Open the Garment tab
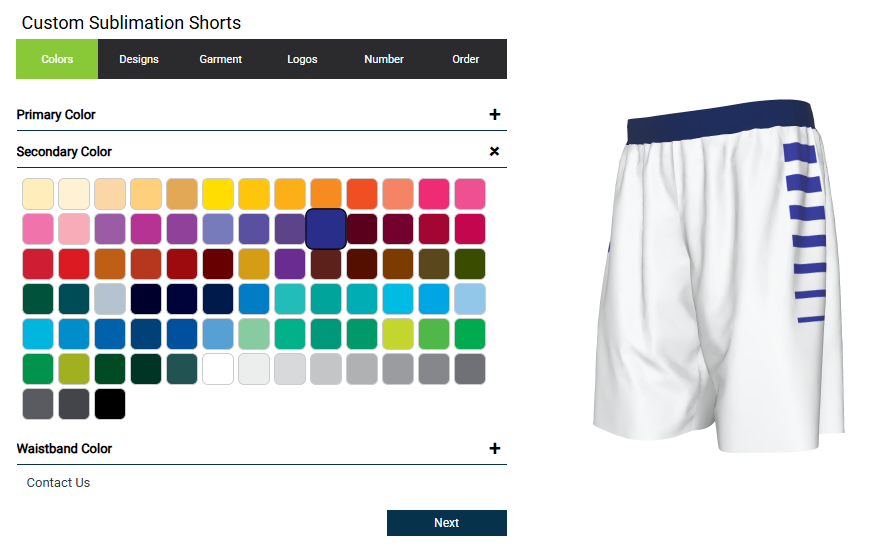 click(221, 59)
